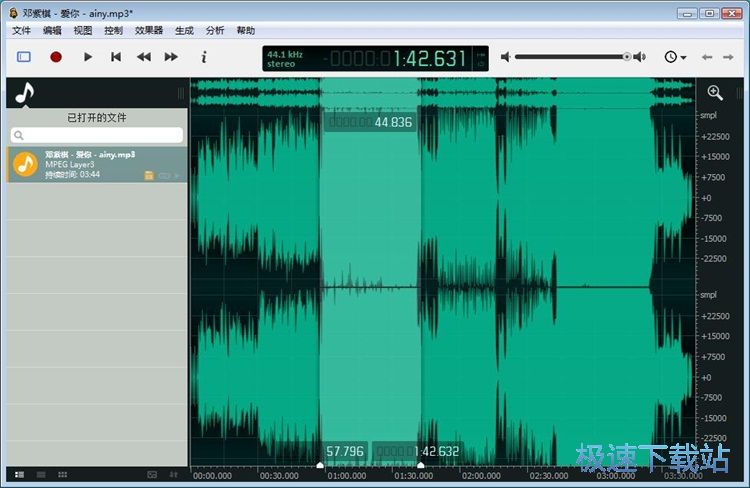Open the 编辑 menu
This screenshot has height=488, width=750.
[x=52, y=31]
